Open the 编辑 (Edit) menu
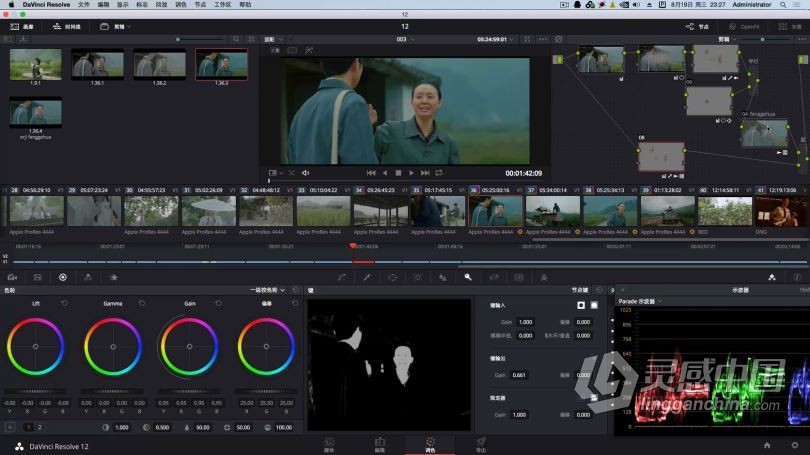 pyautogui.click(x=103, y=5)
